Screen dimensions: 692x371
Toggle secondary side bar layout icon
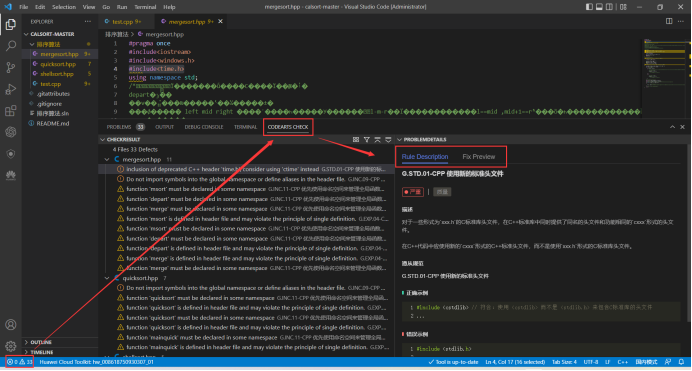(x=609, y=7)
